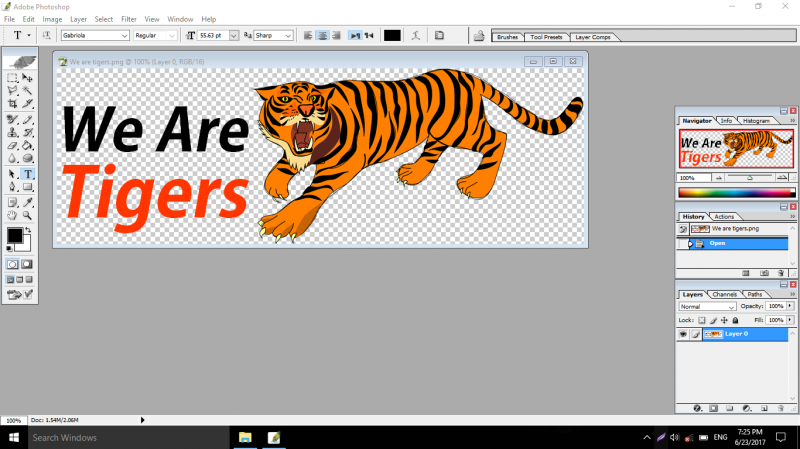
Task: Switch to the Paths tab
Action: point(755,294)
